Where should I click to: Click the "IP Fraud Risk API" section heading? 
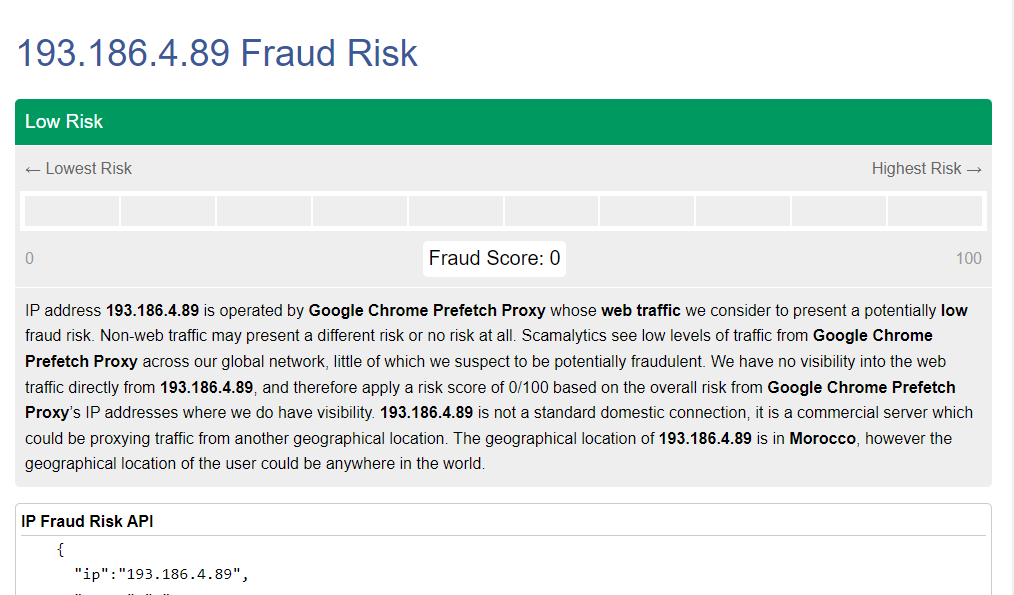[x=87, y=522]
